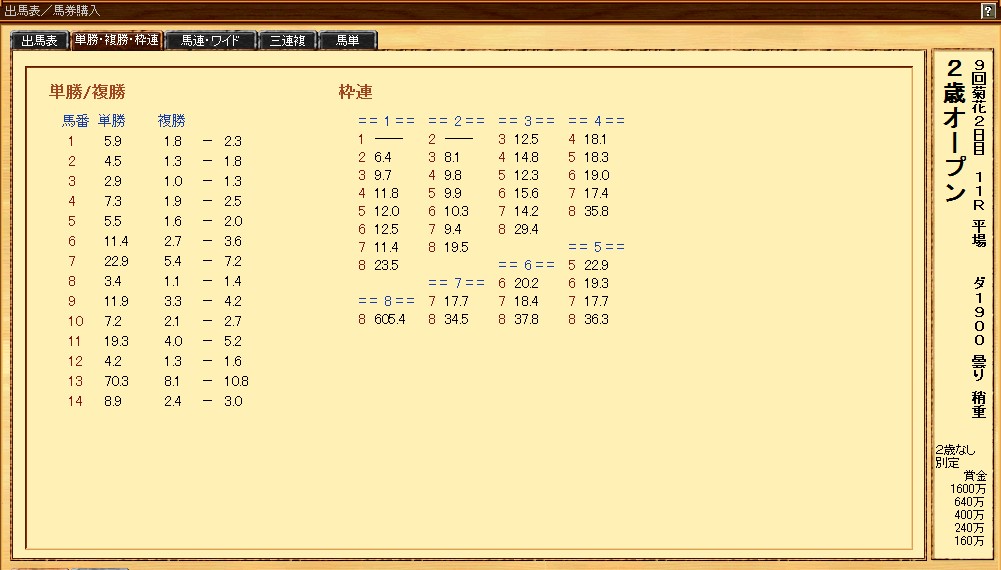Click the 馬番 column header
This screenshot has height=570, width=1001.
[x=75, y=121]
